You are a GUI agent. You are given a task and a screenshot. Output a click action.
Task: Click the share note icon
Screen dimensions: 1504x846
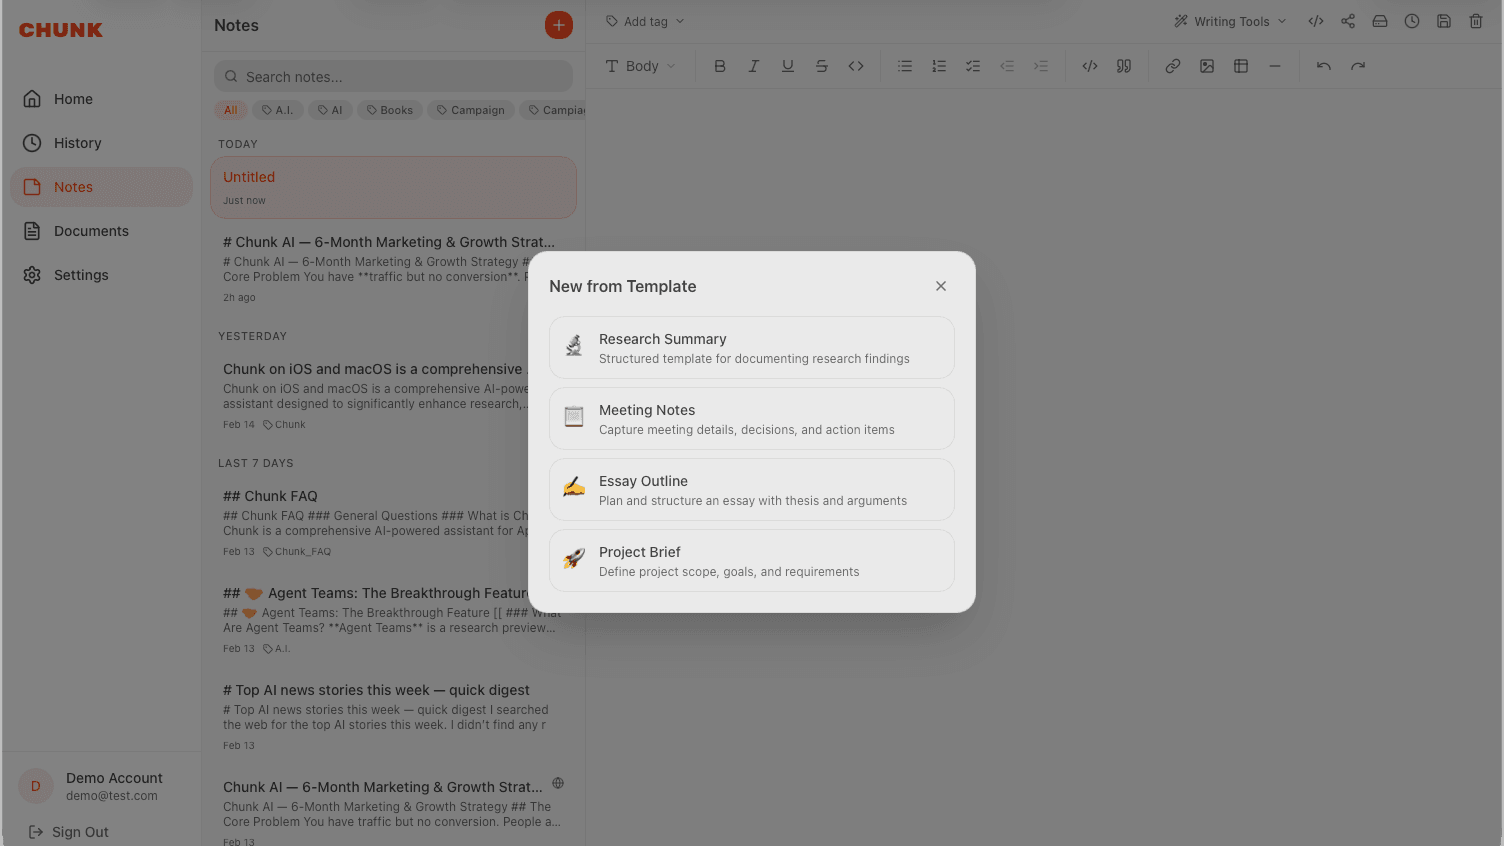click(x=1347, y=20)
